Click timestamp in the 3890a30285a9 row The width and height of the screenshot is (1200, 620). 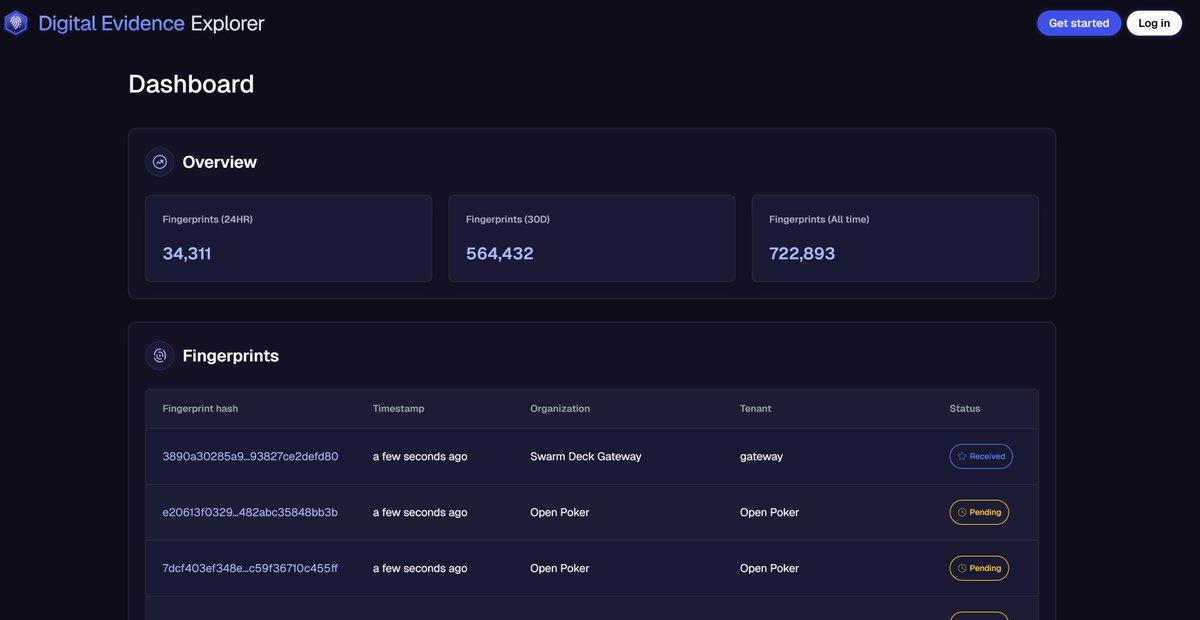(420, 456)
